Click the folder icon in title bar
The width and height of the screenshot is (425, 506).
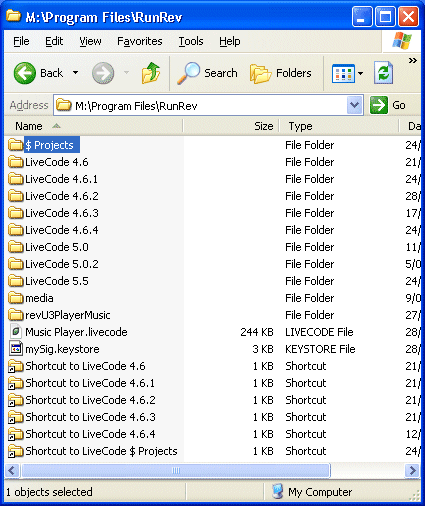click(x=14, y=16)
